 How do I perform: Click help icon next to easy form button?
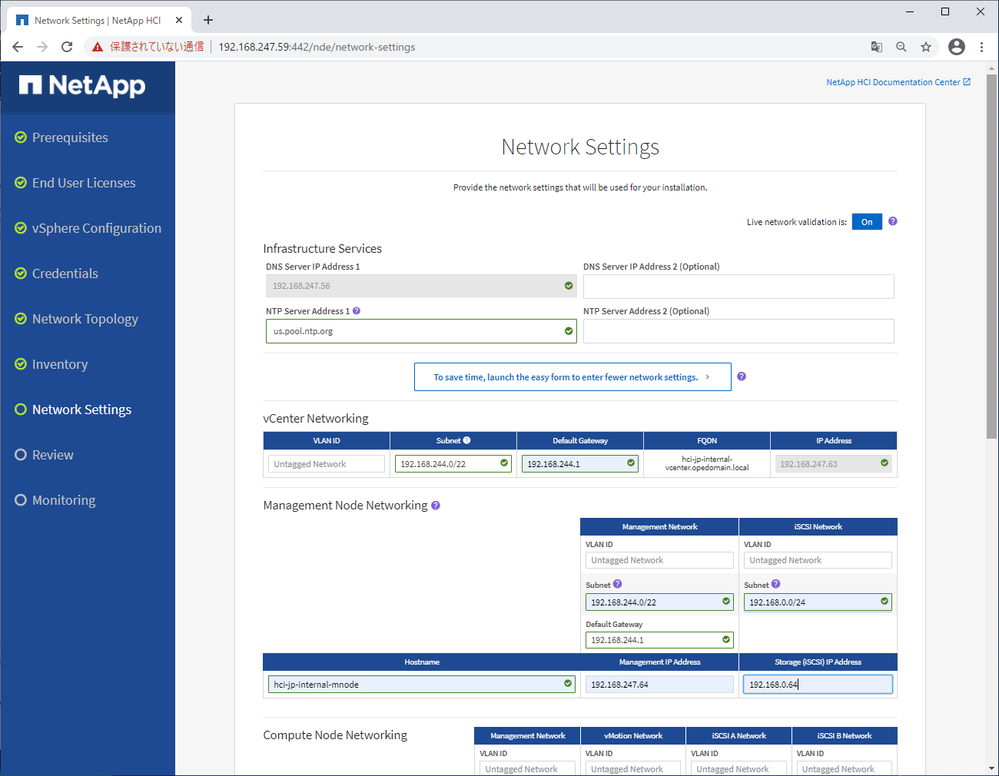point(741,377)
